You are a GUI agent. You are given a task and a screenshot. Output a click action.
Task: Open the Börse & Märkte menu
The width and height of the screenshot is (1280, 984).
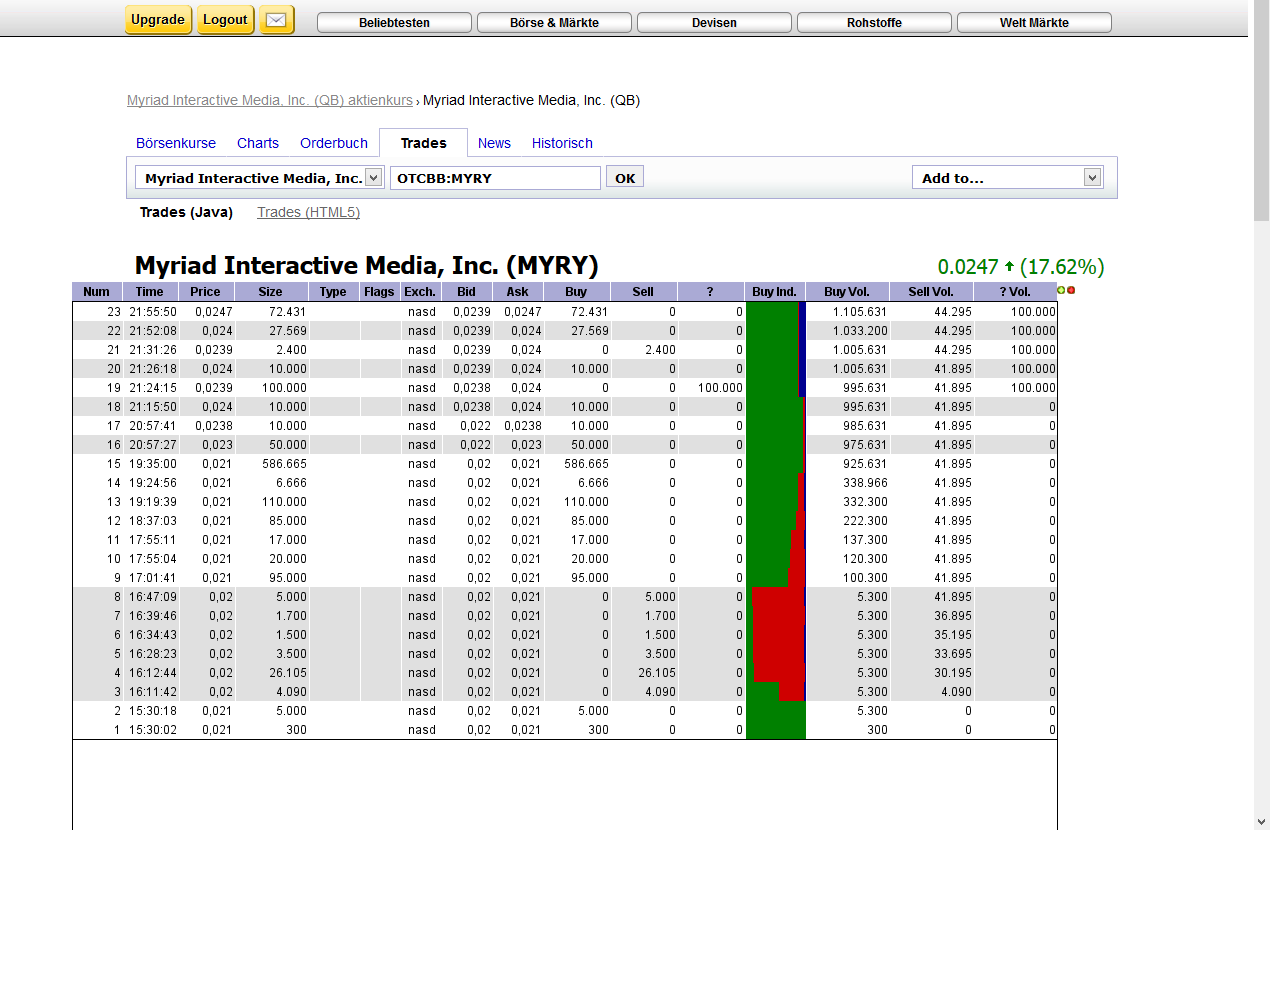(554, 22)
